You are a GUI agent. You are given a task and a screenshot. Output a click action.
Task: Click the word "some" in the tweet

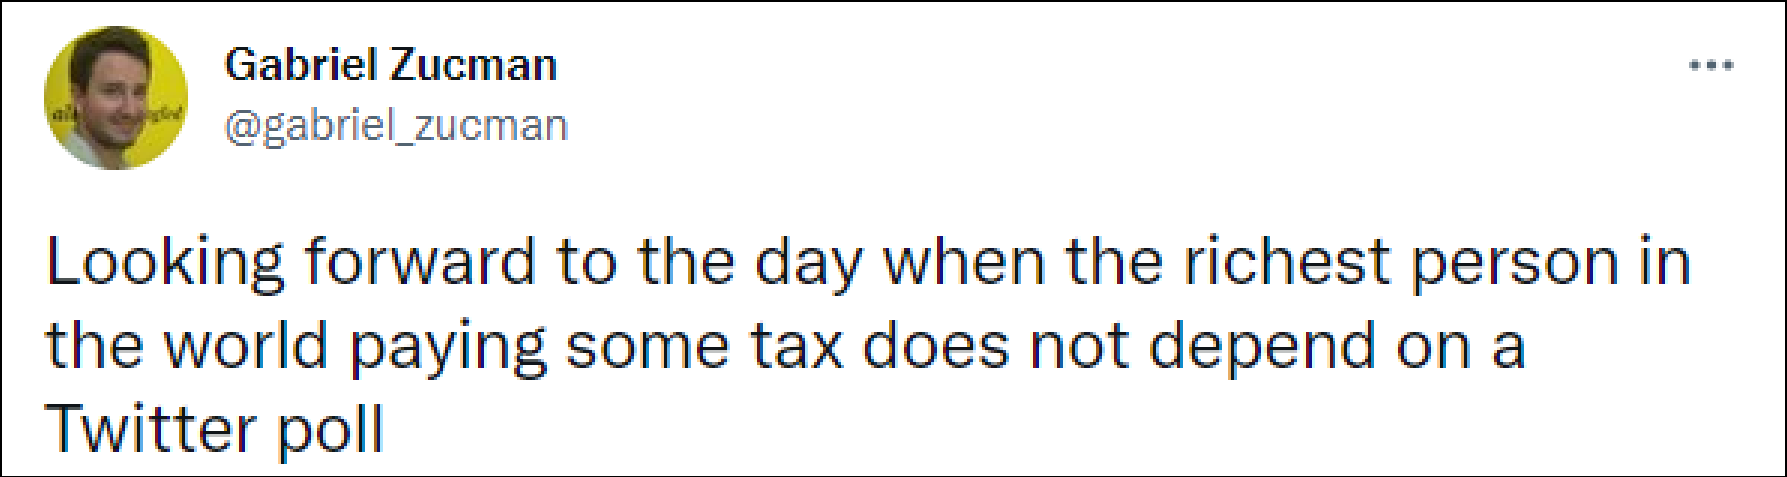pos(648,347)
